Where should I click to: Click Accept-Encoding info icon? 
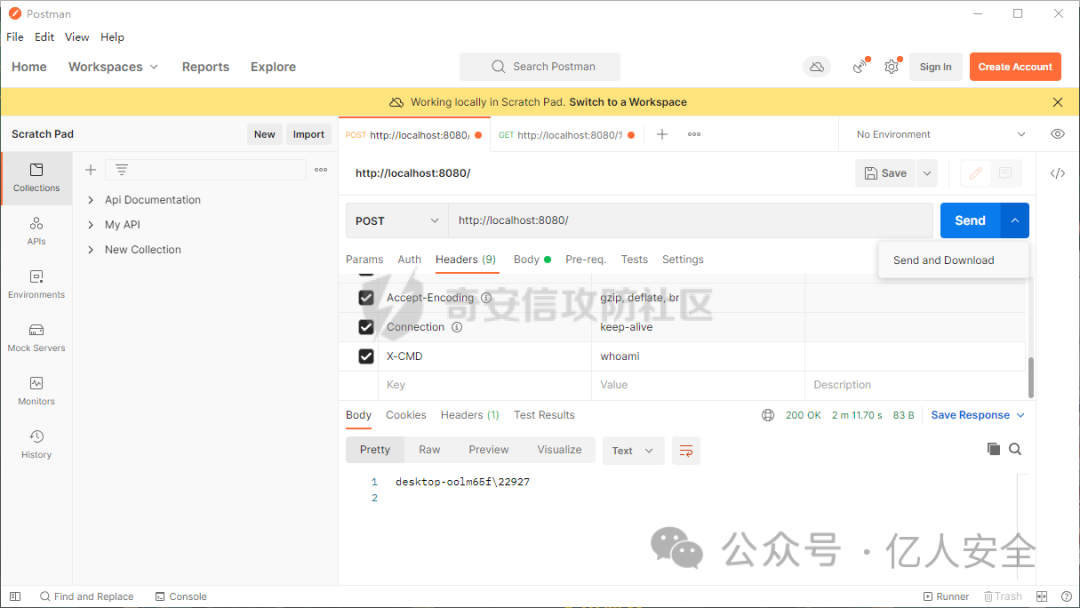click(486, 297)
